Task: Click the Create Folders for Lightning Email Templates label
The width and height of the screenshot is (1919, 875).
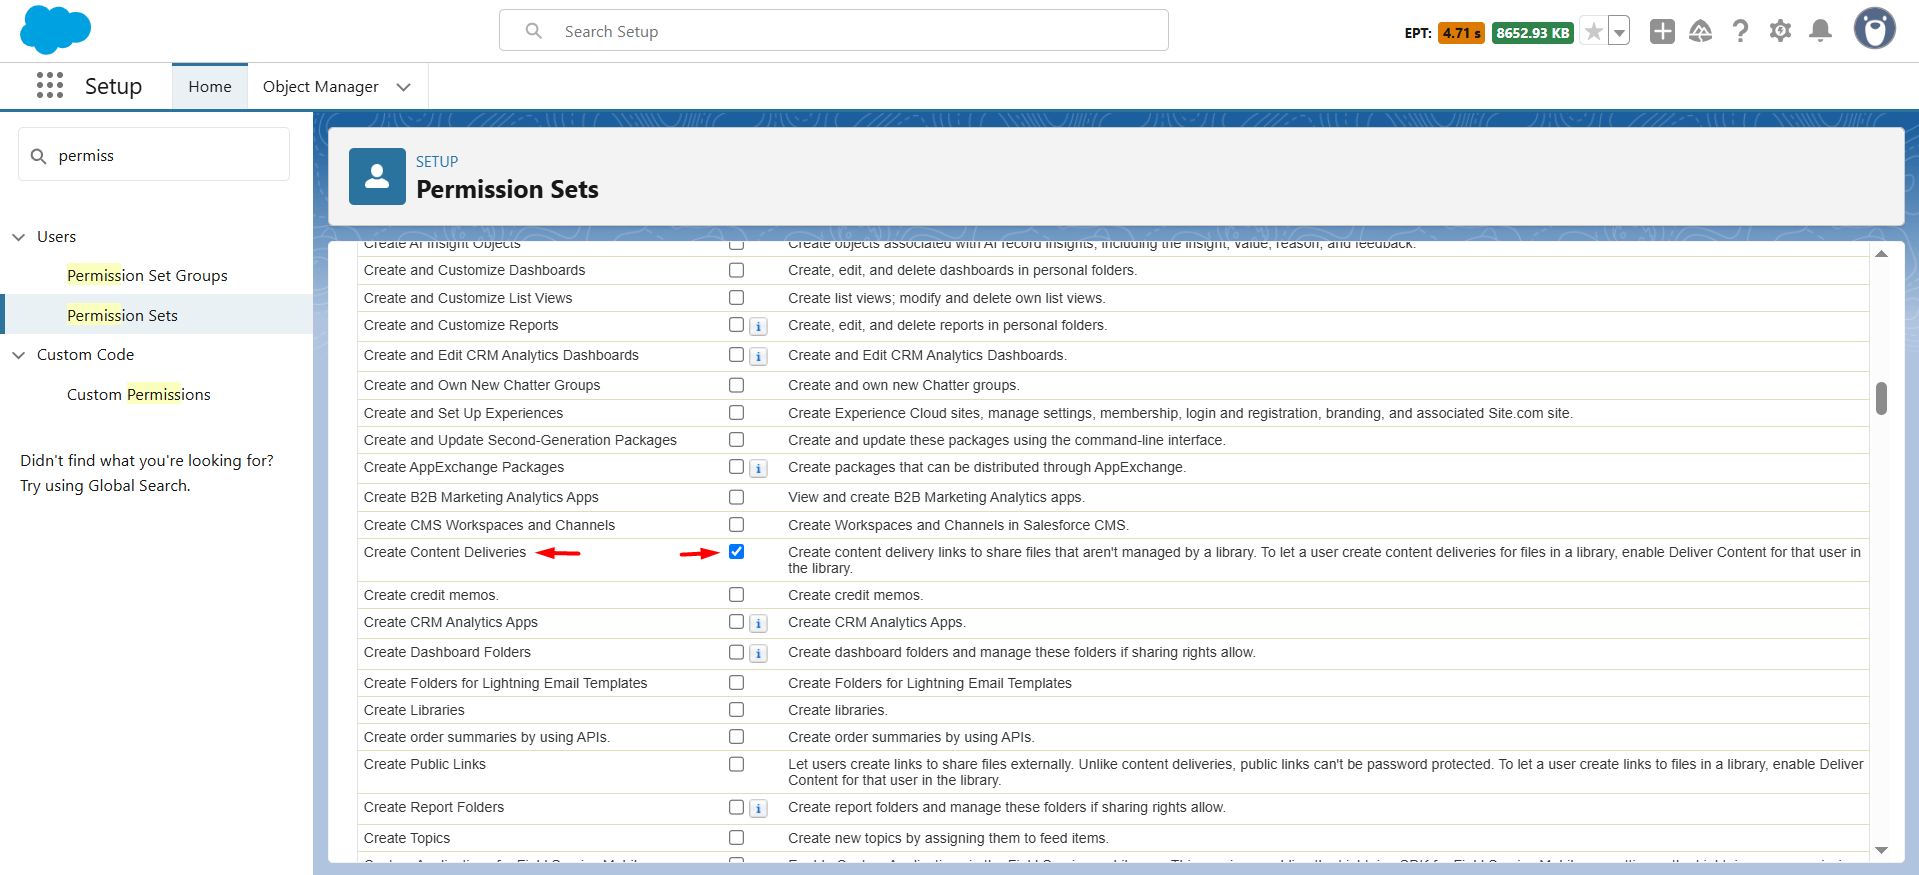Action: (x=505, y=683)
